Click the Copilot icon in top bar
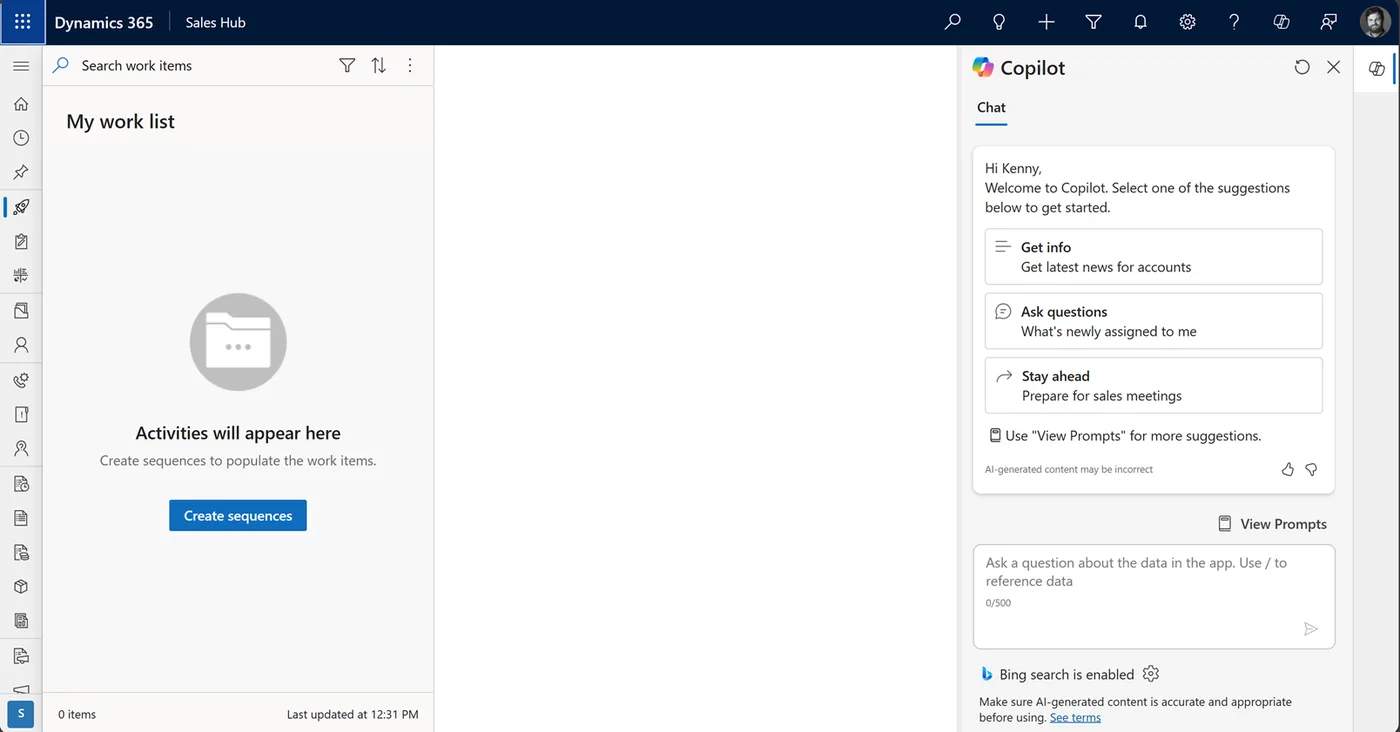The height and width of the screenshot is (732, 1400). (1281, 22)
